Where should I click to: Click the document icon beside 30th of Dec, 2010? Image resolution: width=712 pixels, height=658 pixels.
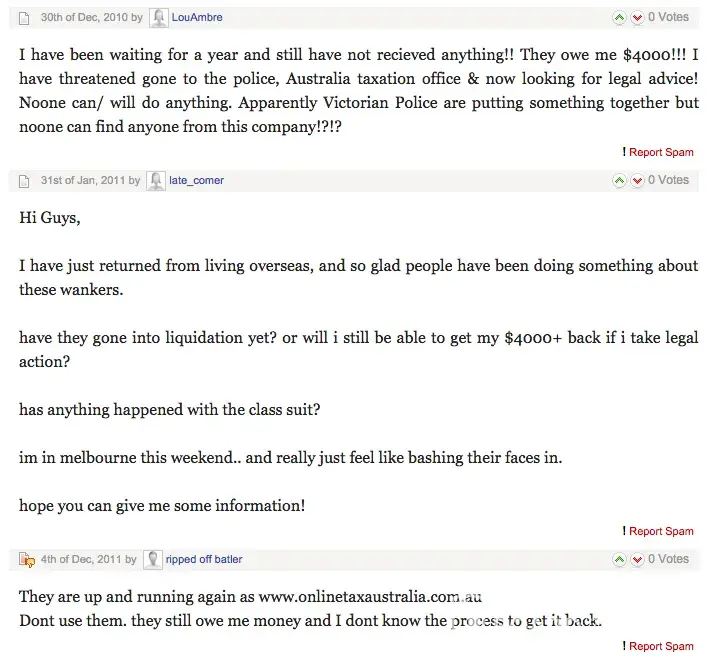25,18
